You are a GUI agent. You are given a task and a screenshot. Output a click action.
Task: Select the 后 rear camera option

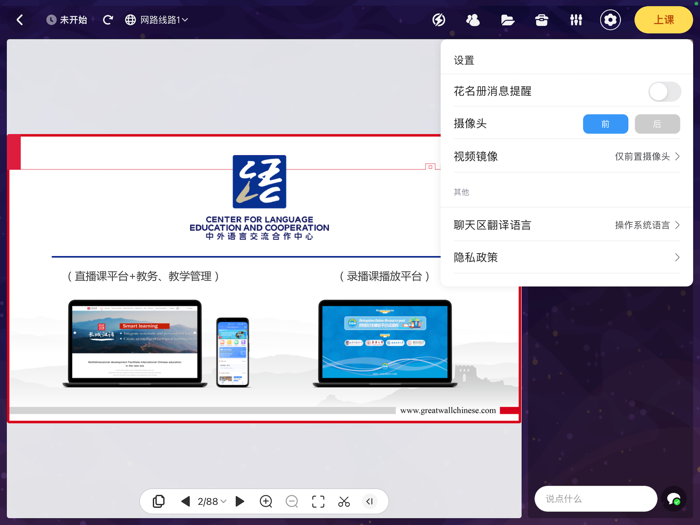click(657, 124)
